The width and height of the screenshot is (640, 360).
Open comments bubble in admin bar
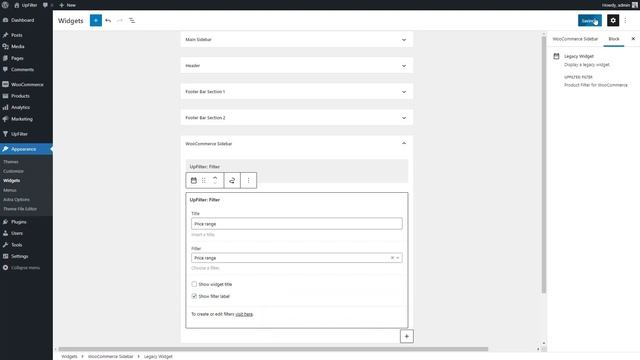[46, 5]
